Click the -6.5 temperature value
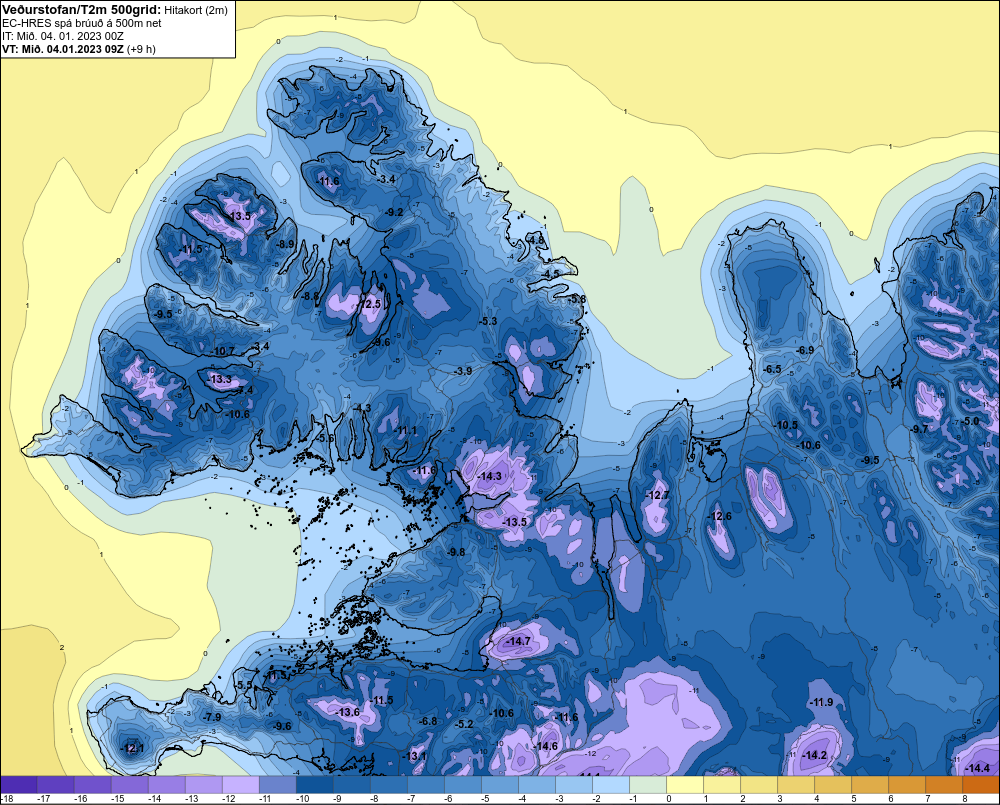 (x=772, y=370)
